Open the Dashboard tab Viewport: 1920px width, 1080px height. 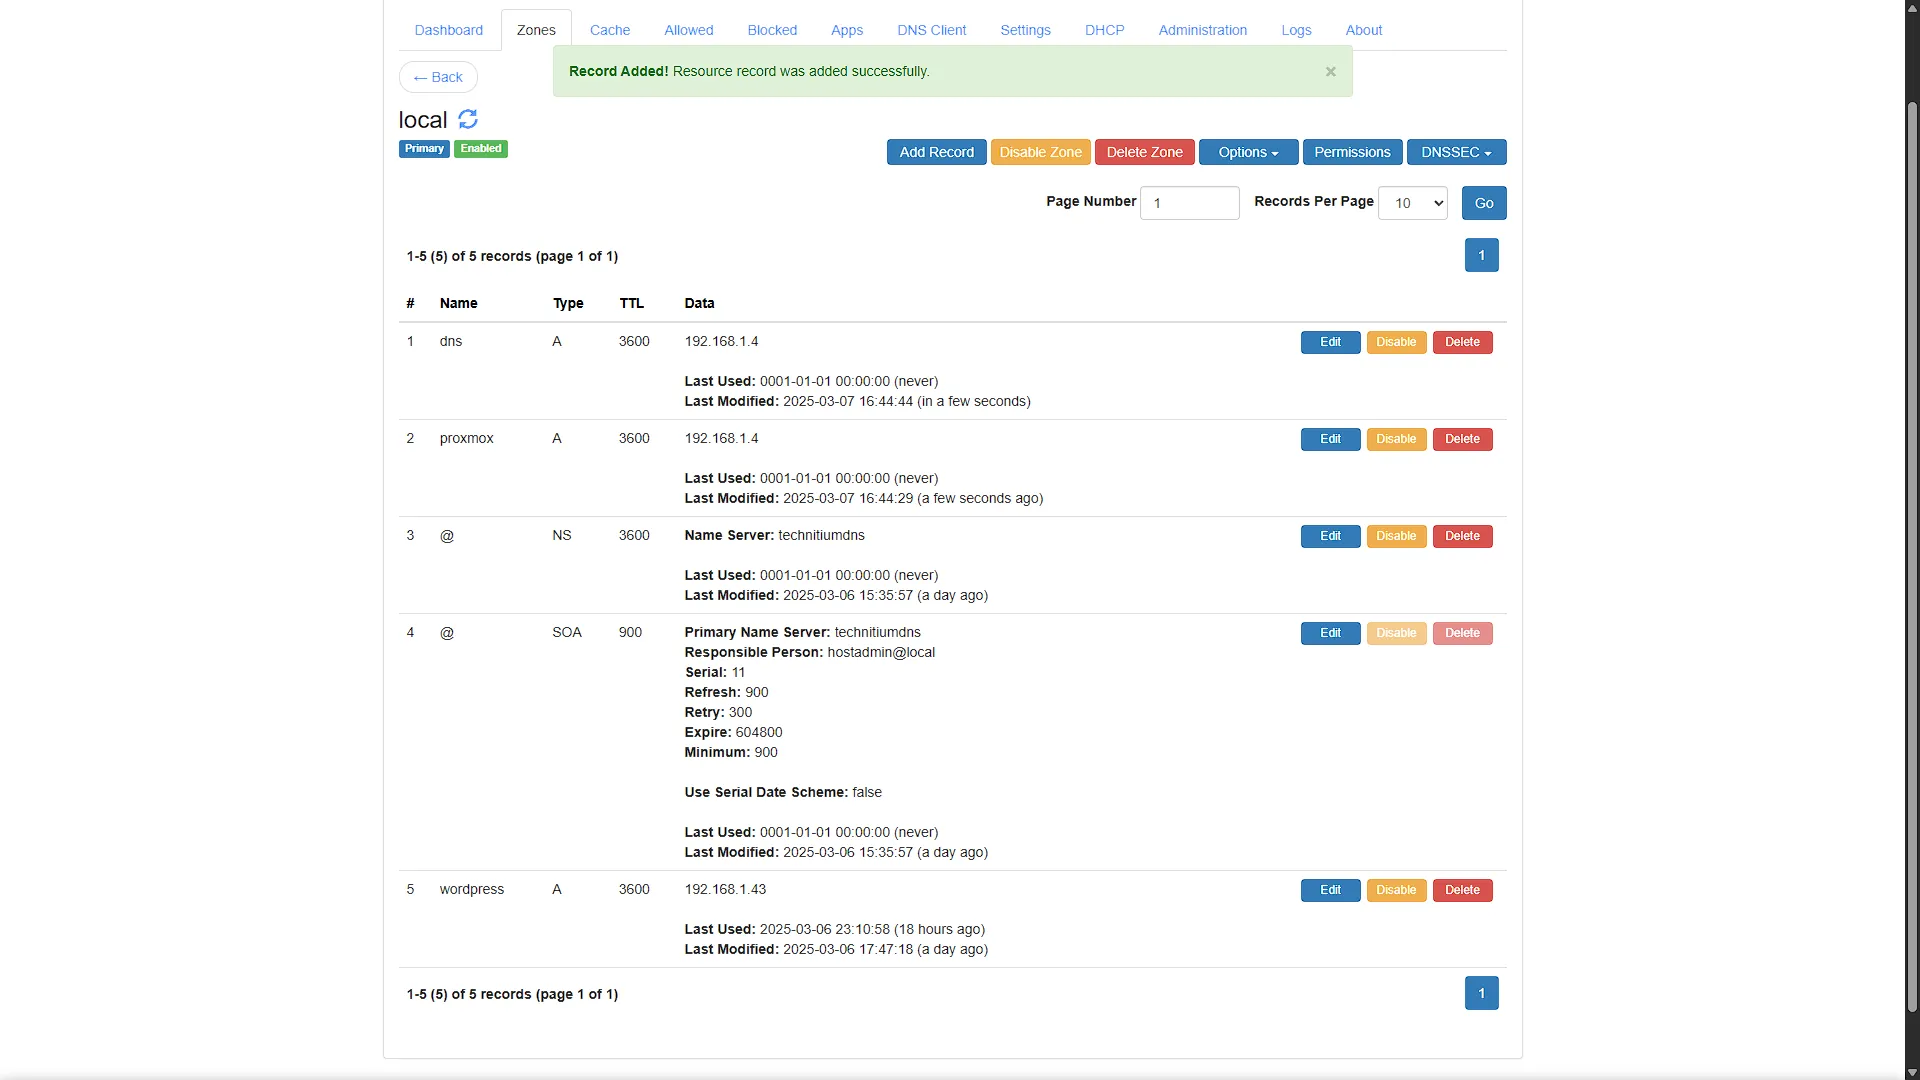point(449,30)
